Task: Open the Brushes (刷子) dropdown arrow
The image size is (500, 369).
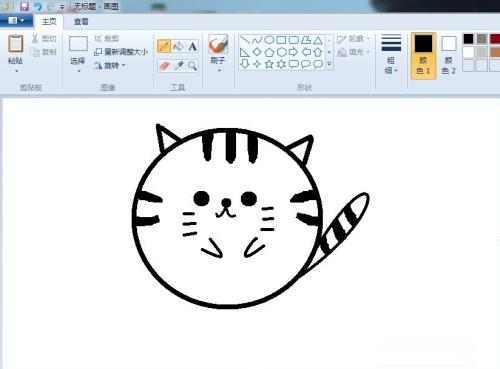Action: point(219,70)
